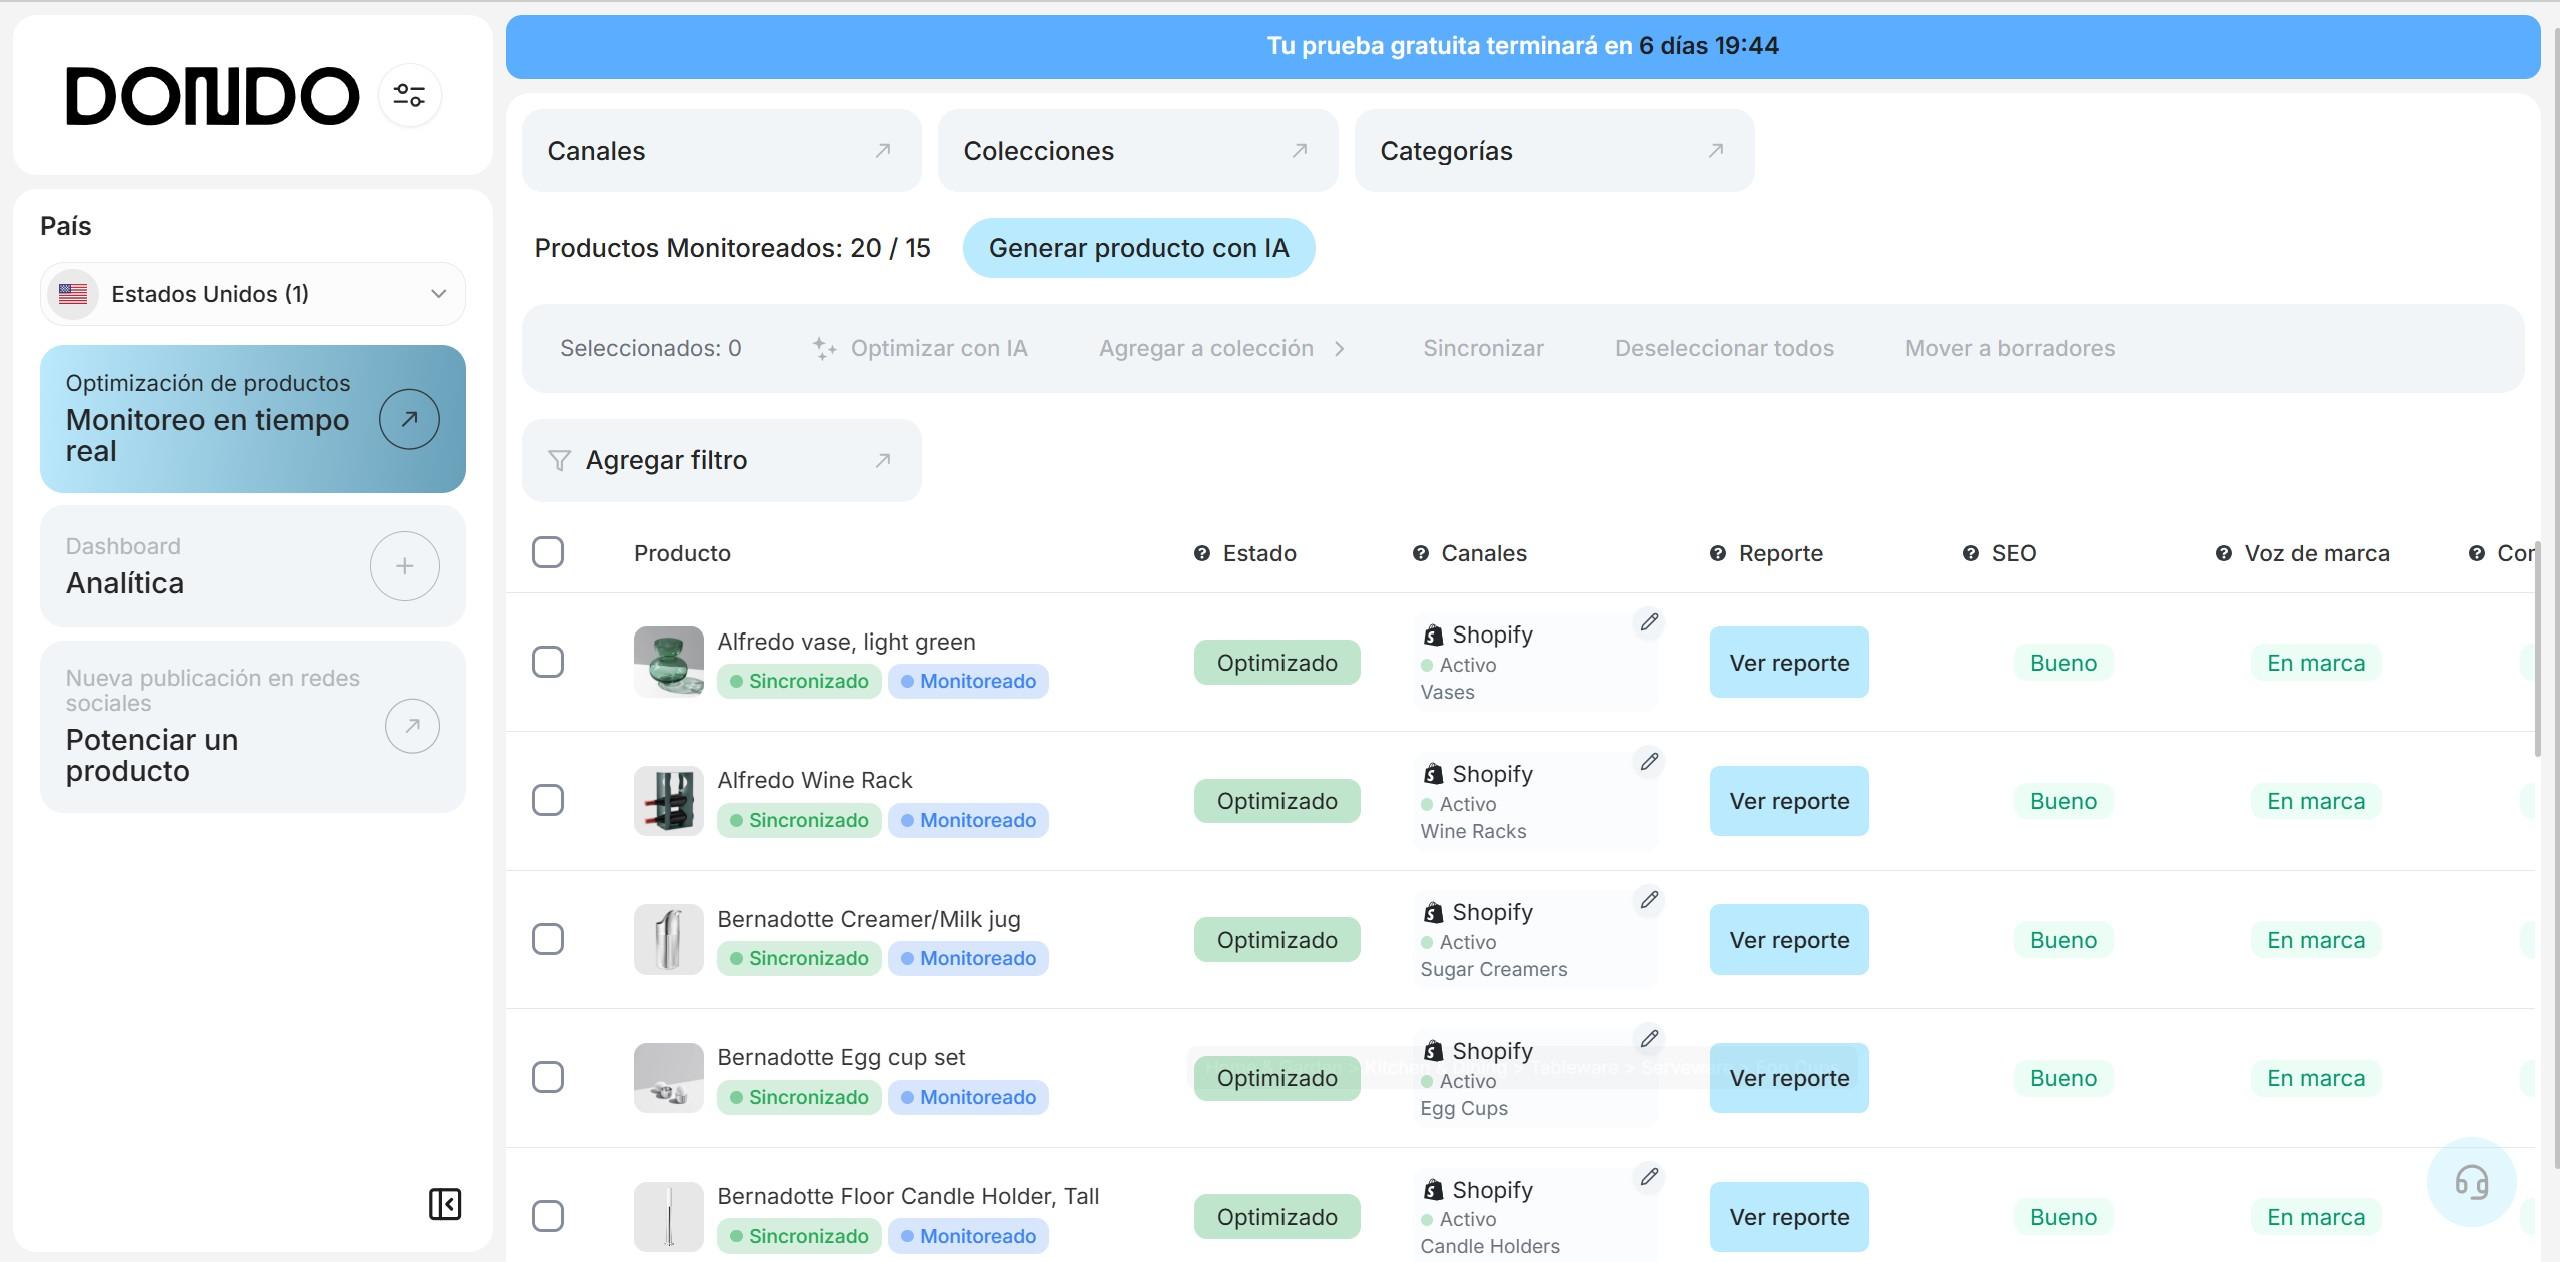This screenshot has height=1262, width=2560.
Task: Select the Alfredo Wine Rack checkbox
Action: point(548,800)
